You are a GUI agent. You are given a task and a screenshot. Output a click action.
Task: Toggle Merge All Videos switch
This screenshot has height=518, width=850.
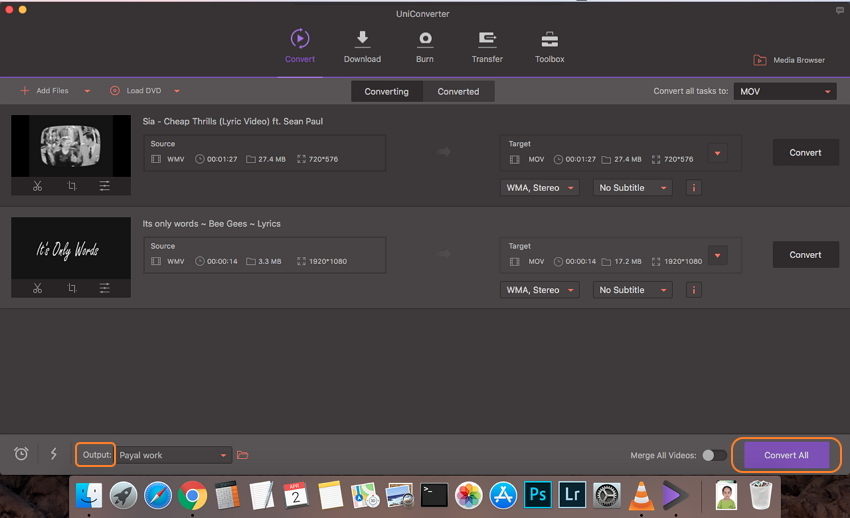[714, 455]
